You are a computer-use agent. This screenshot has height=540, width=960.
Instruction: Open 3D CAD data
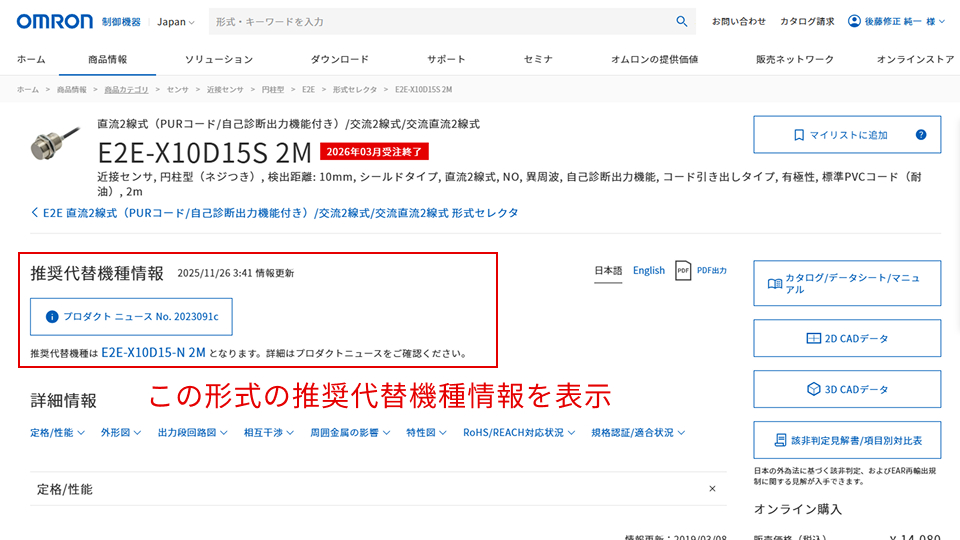(x=846, y=389)
